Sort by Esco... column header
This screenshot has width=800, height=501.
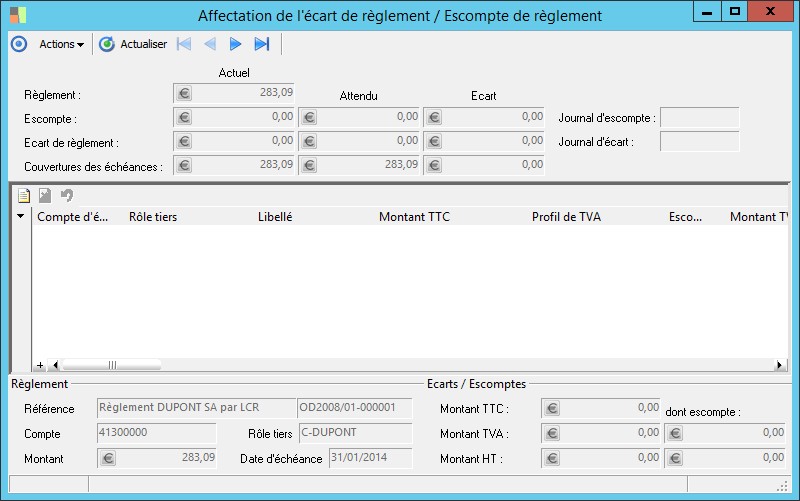tap(685, 217)
